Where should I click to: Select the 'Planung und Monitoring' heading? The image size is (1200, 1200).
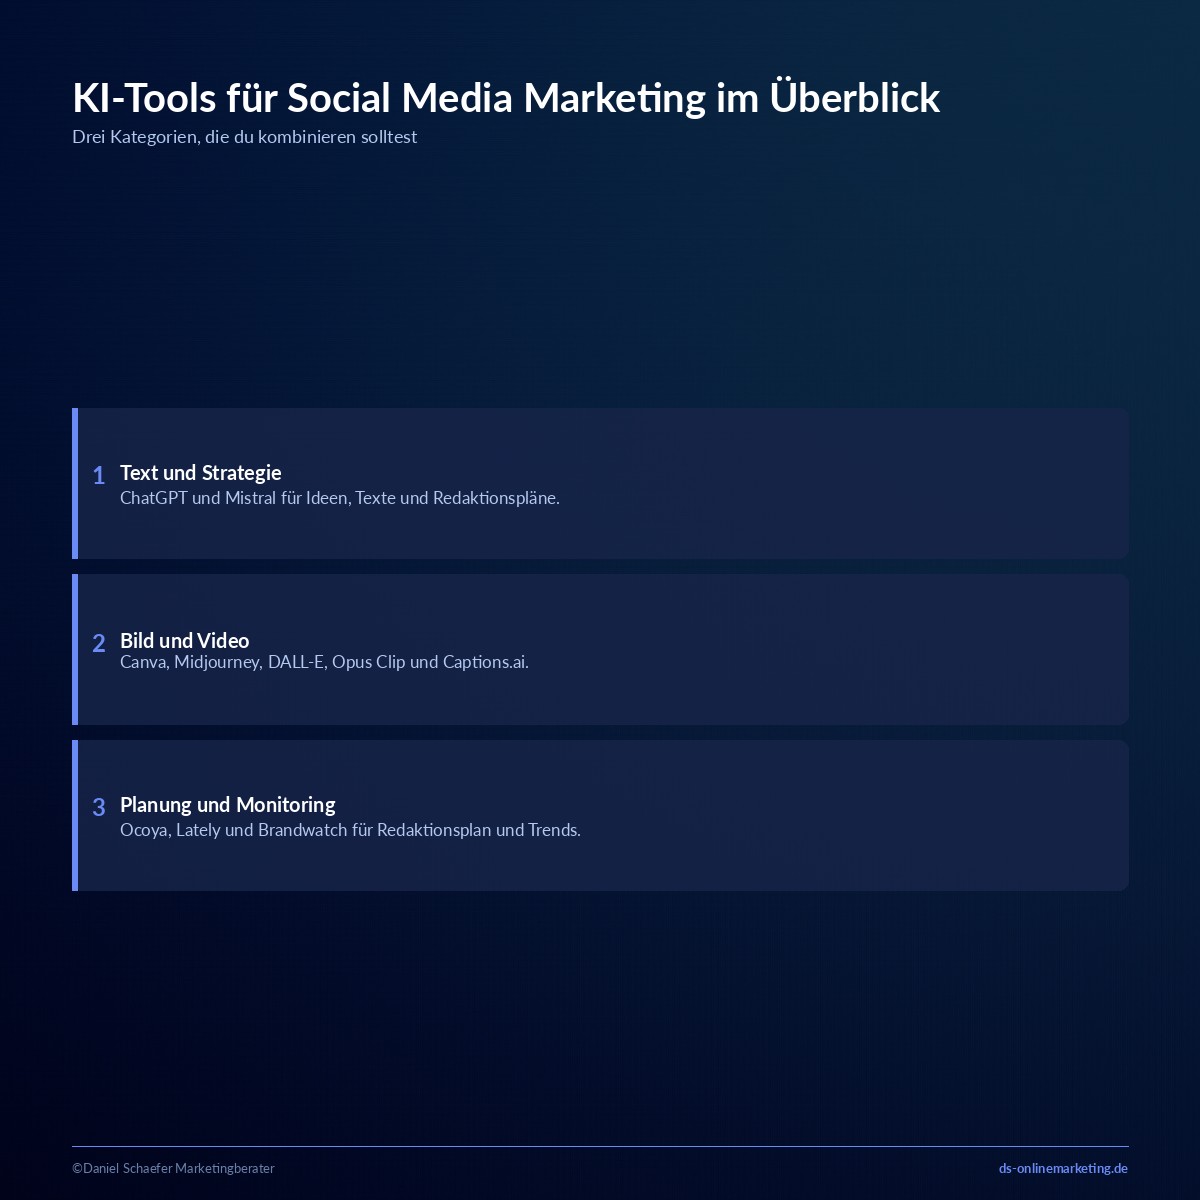[x=227, y=805]
